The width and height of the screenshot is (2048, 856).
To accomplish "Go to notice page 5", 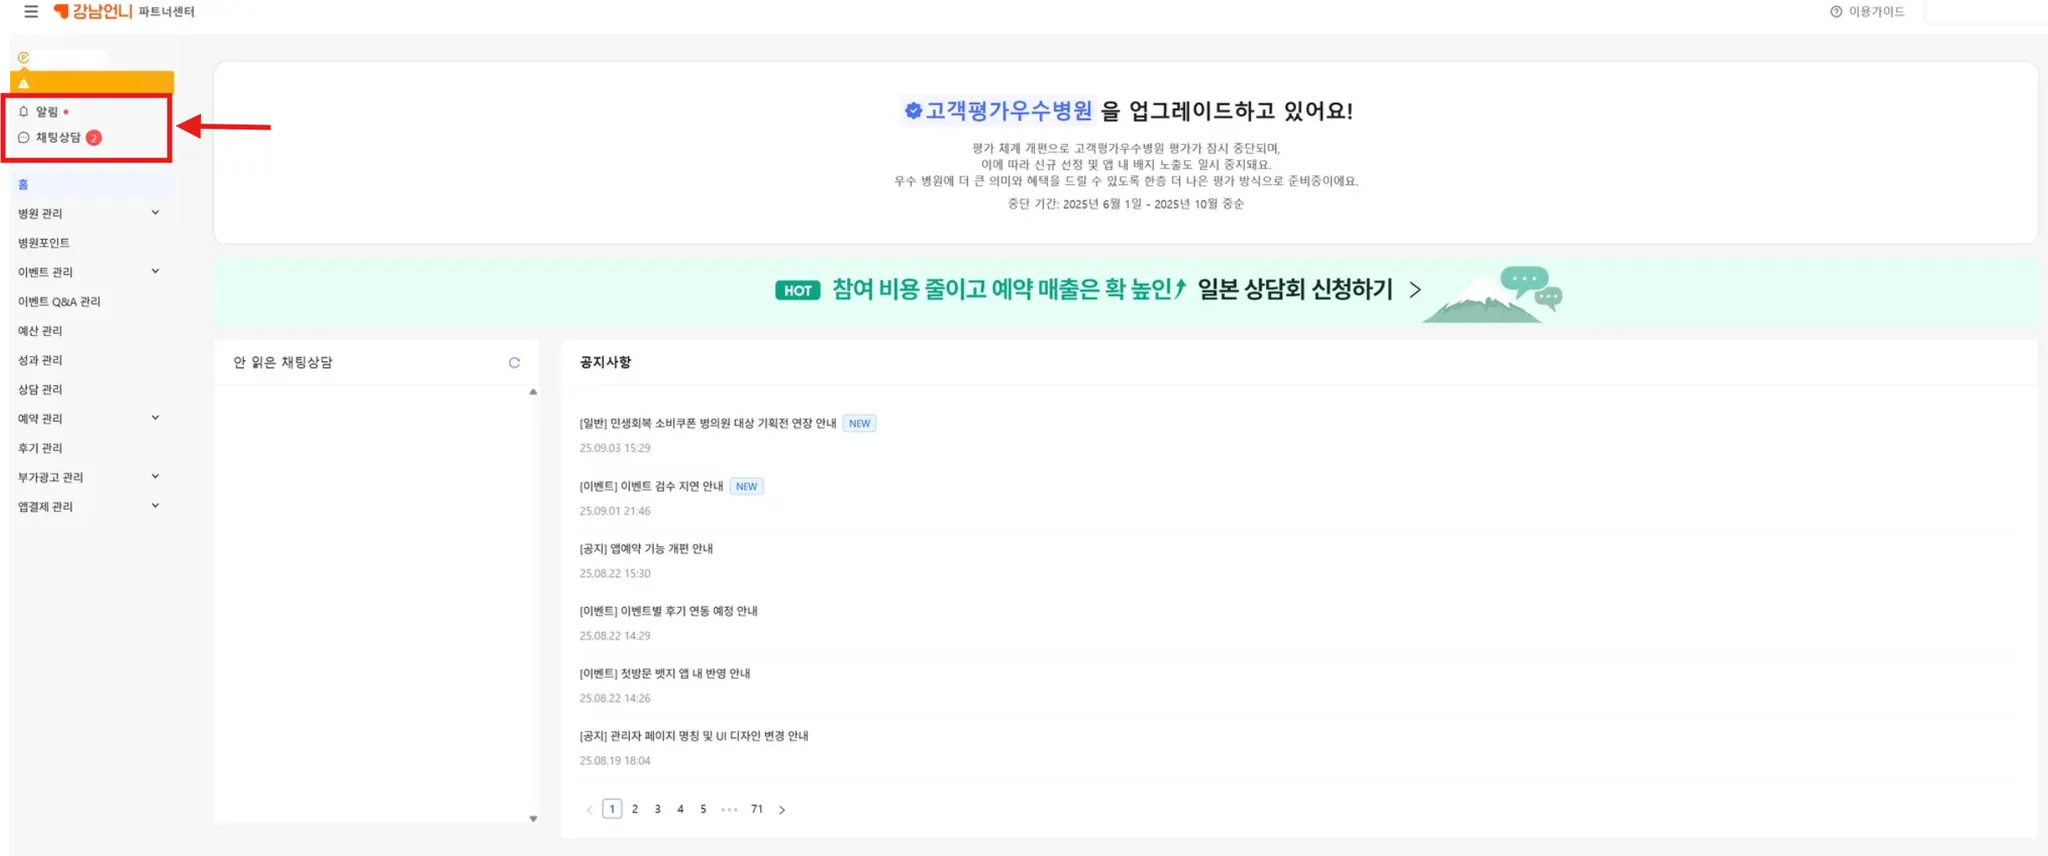I will [703, 809].
